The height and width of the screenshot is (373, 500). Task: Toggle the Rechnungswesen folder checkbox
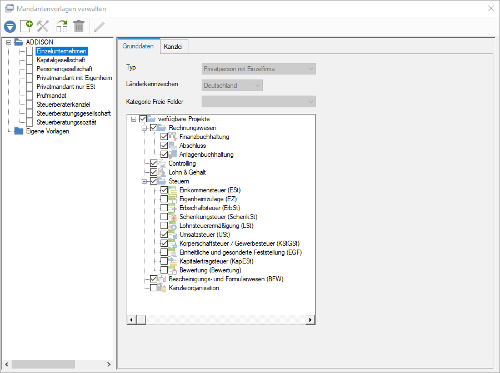pyautogui.click(x=153, y=128)
